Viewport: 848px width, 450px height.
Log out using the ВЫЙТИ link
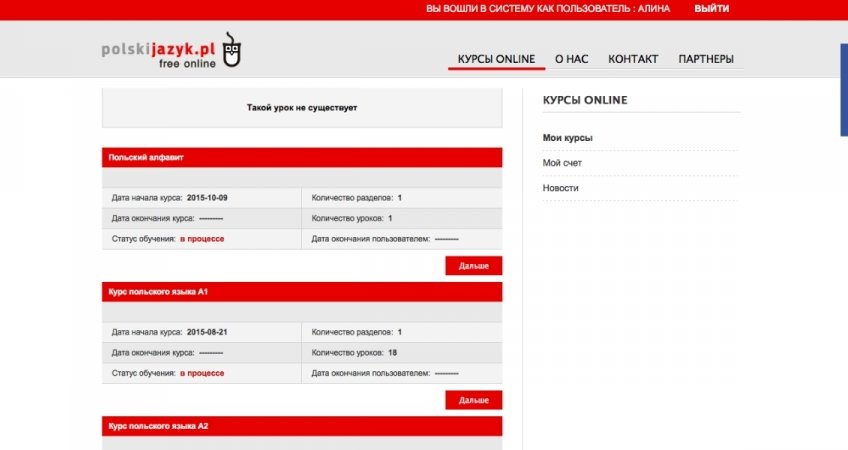click(711, 9)
